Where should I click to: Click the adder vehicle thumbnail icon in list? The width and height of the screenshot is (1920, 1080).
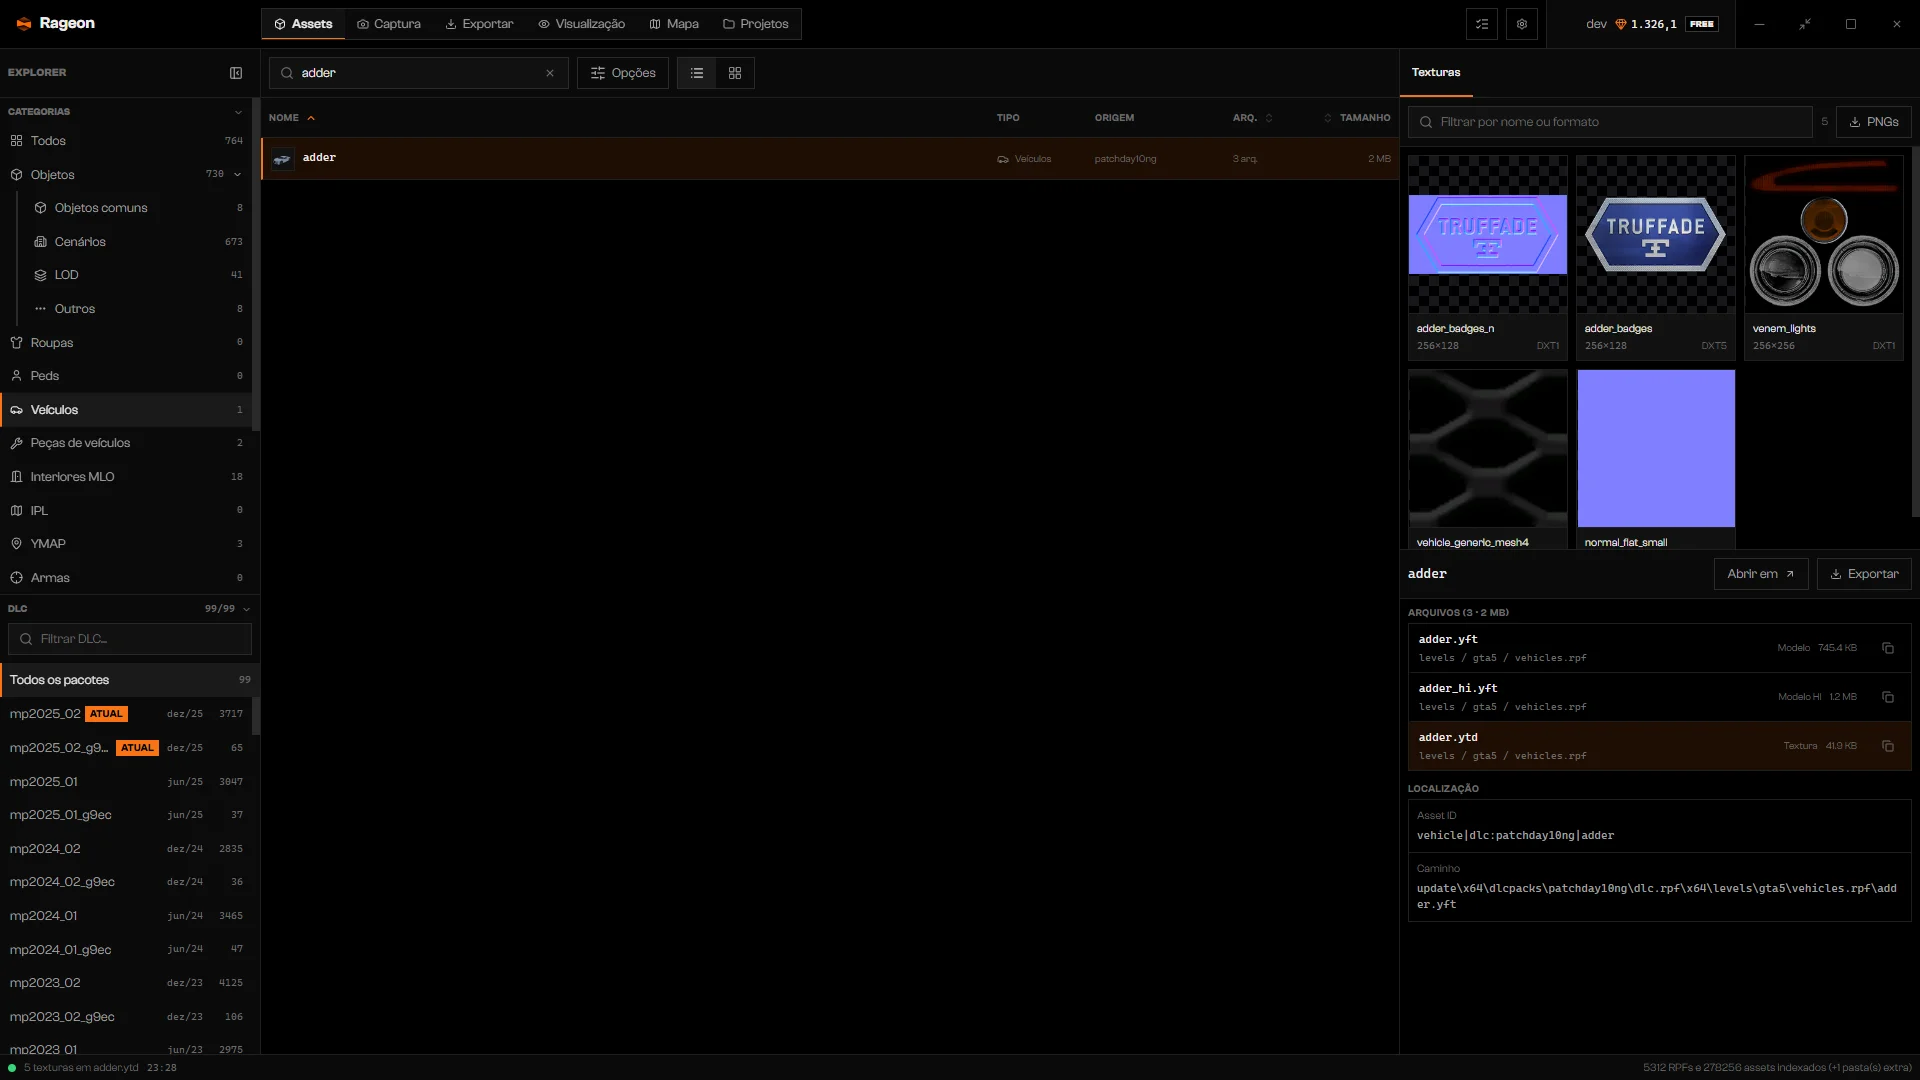(x=283, y=159)
